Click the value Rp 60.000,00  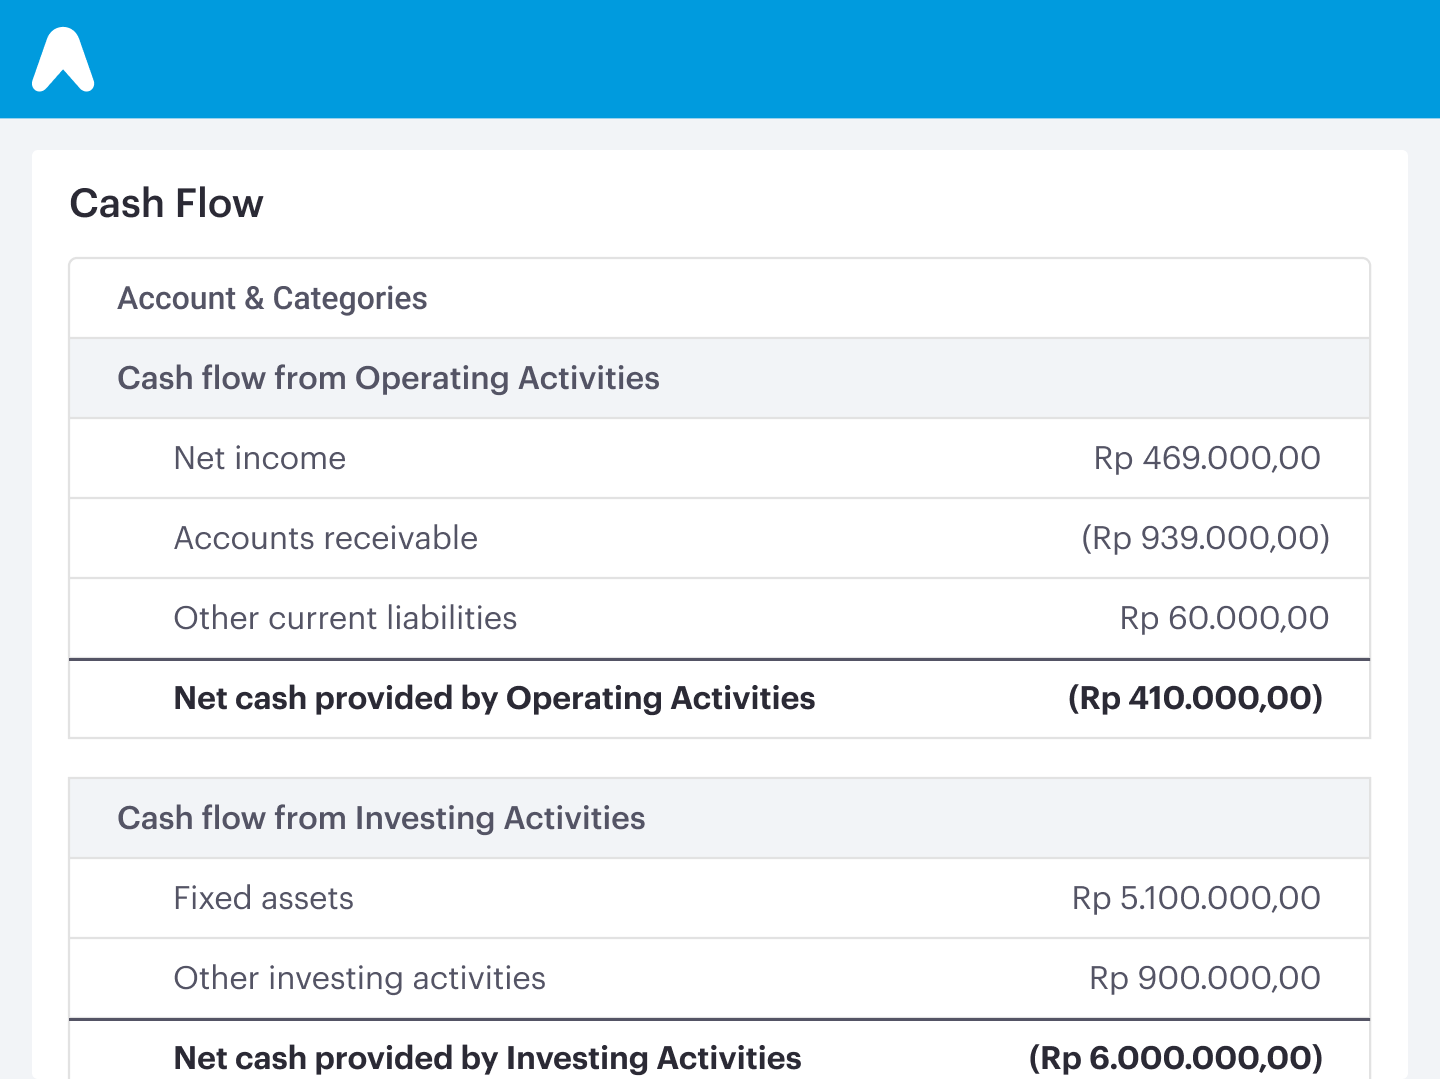tap(1224, 618)
